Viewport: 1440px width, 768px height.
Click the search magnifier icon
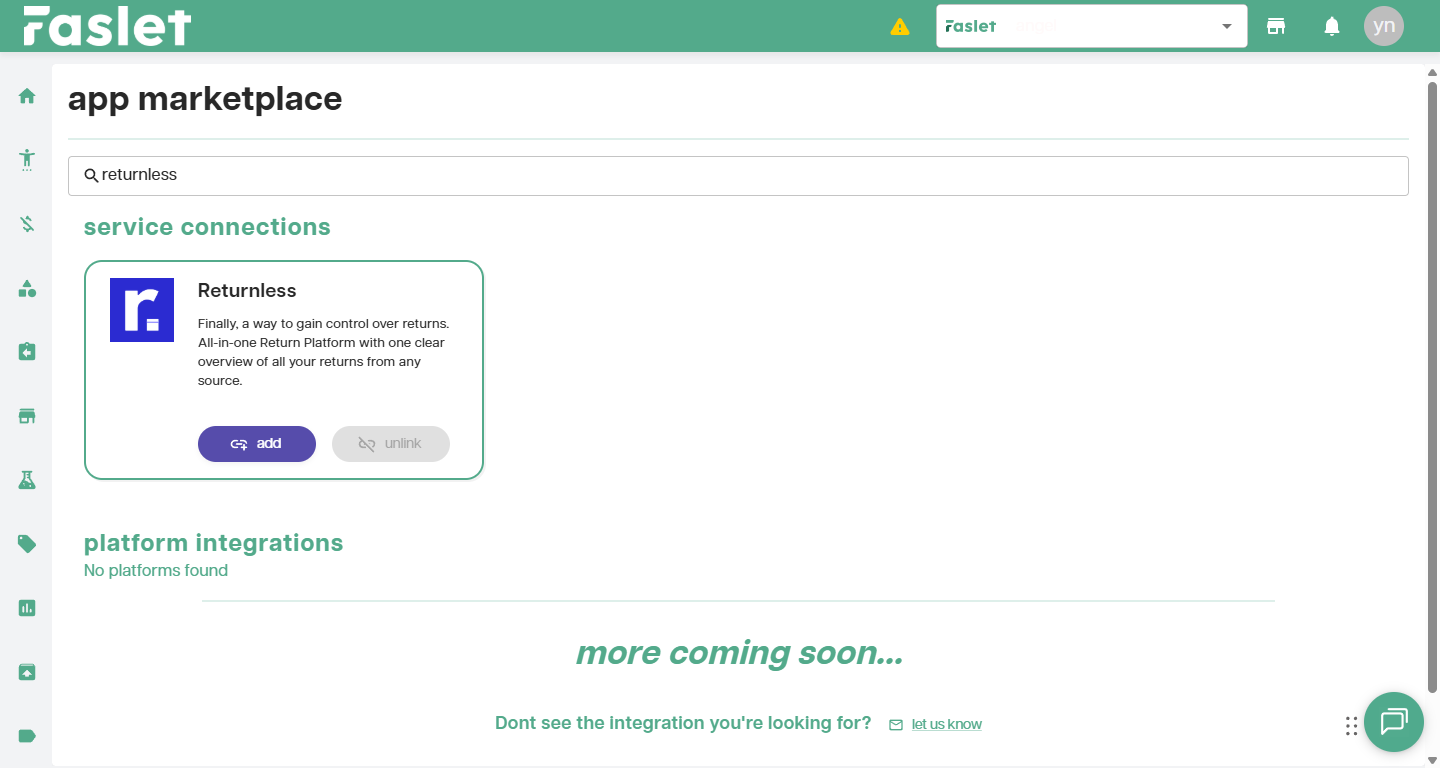point(91,176)
